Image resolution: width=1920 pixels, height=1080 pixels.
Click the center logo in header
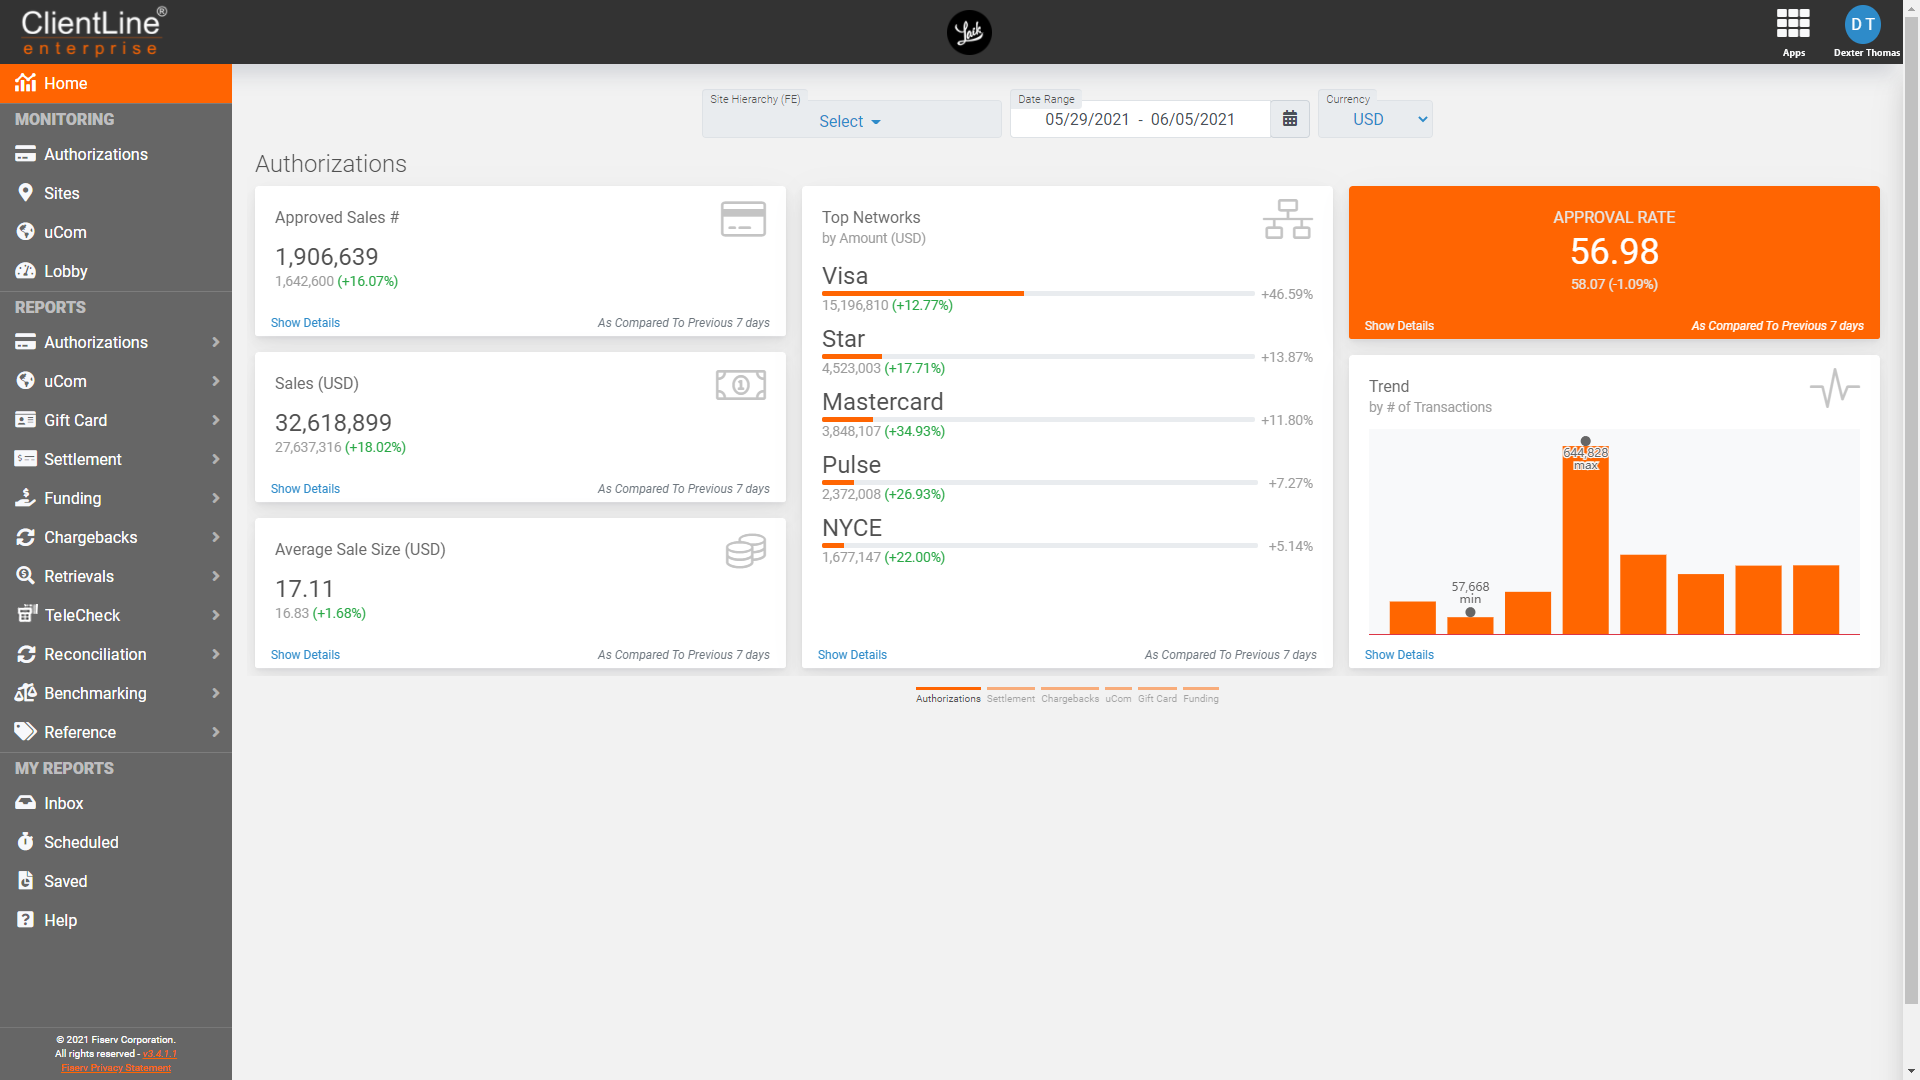pos(968,32)
